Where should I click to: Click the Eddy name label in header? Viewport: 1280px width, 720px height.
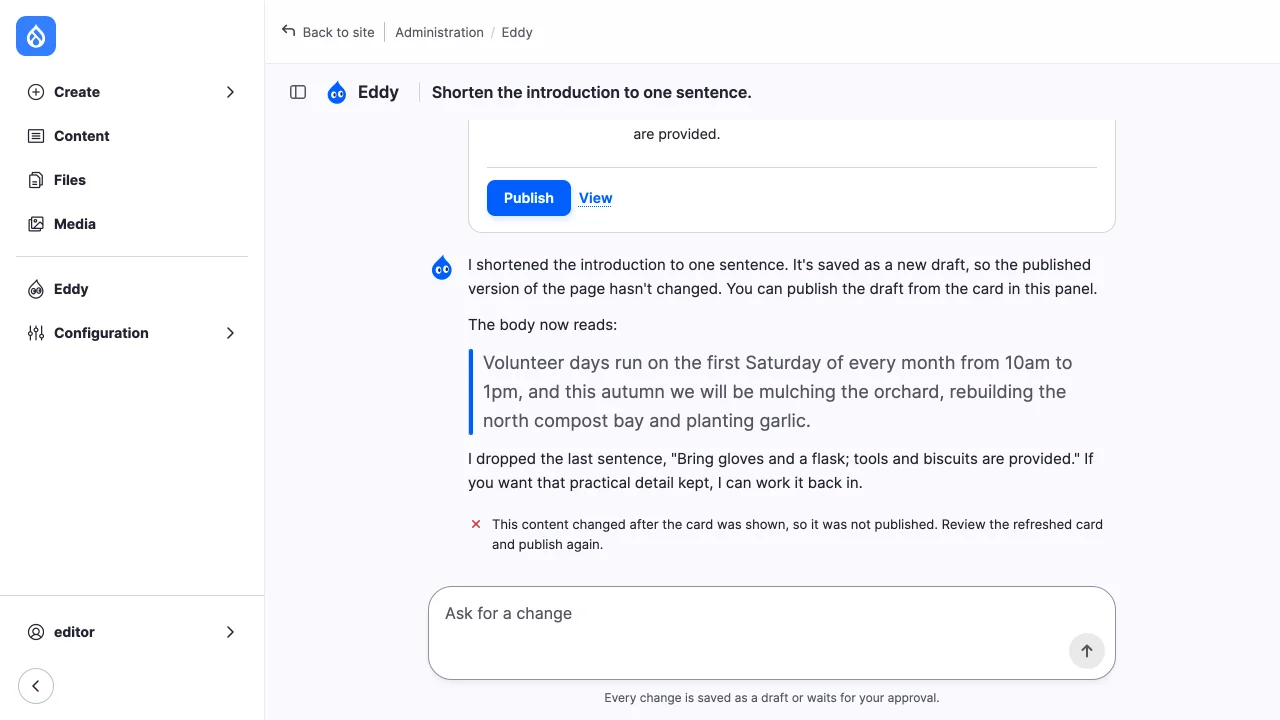[378, 92]
